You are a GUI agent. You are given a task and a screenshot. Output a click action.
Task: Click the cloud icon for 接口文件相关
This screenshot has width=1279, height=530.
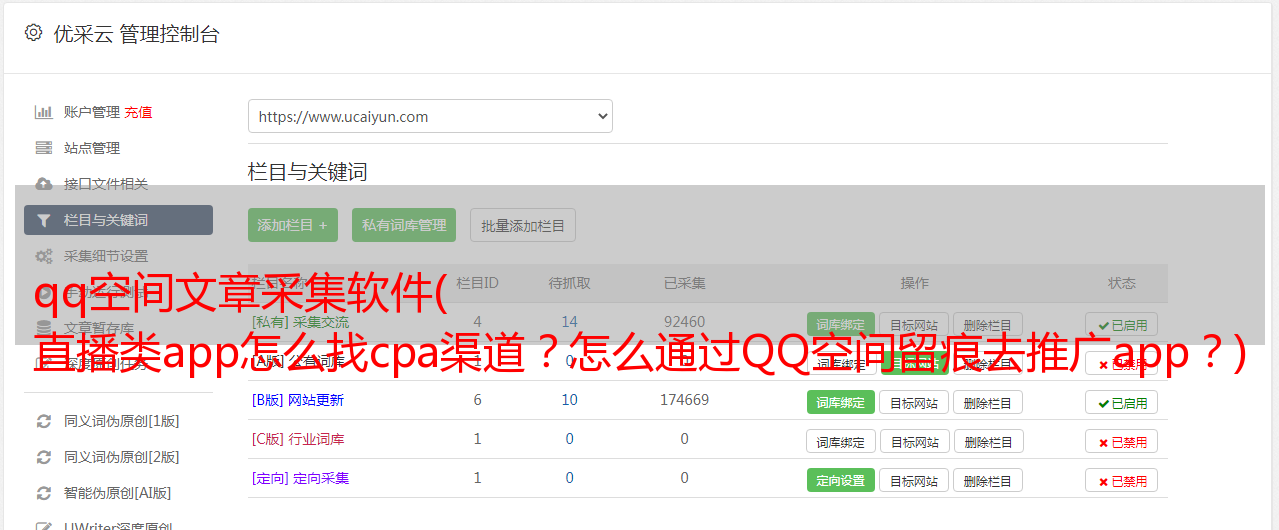coord(44,184)
